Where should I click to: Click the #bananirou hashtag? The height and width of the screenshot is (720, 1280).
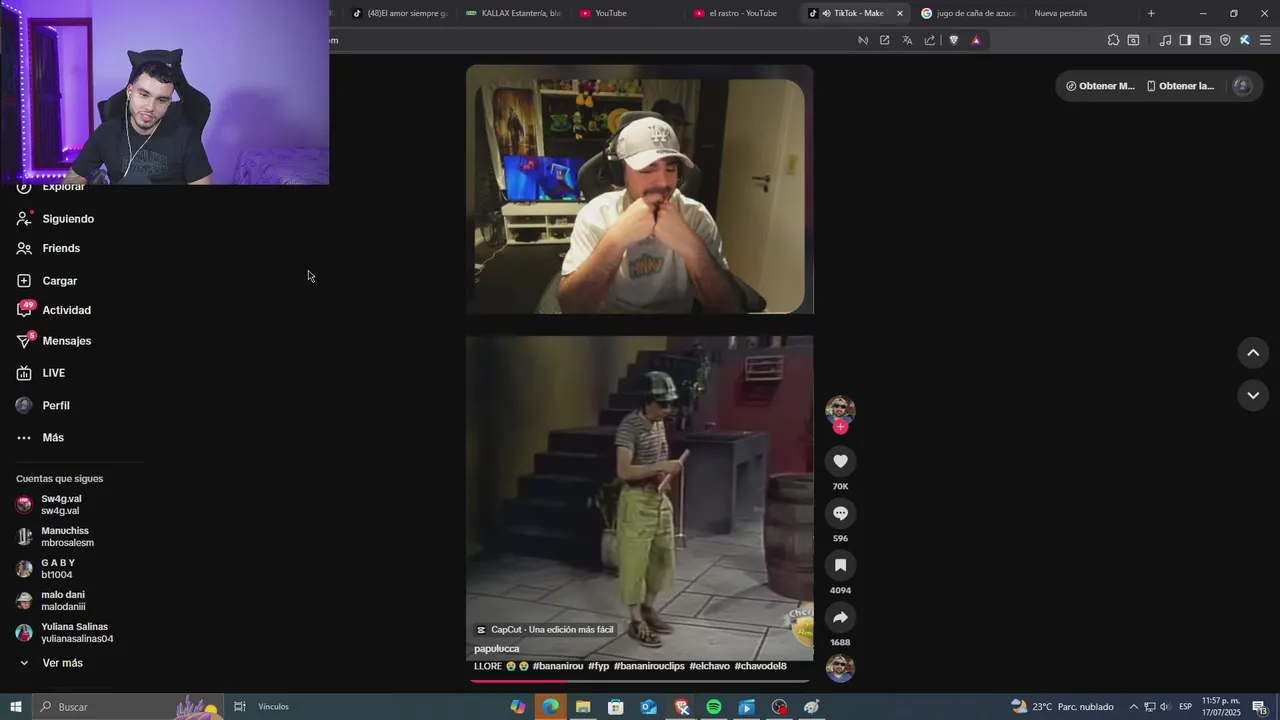coord(558,666)
